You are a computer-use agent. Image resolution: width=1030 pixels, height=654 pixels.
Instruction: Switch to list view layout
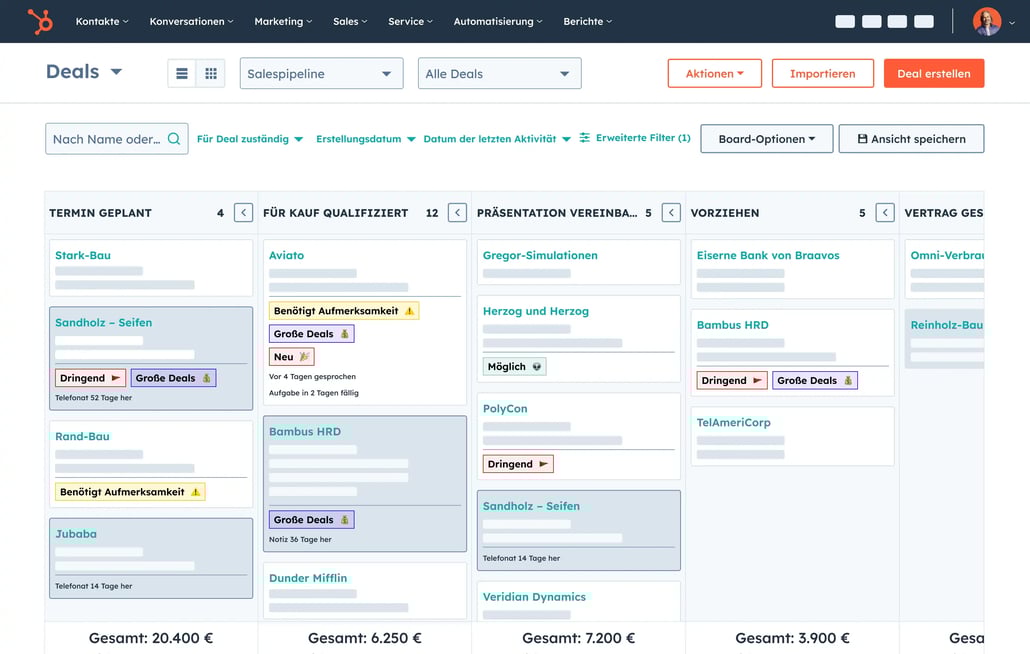(180, 72)
